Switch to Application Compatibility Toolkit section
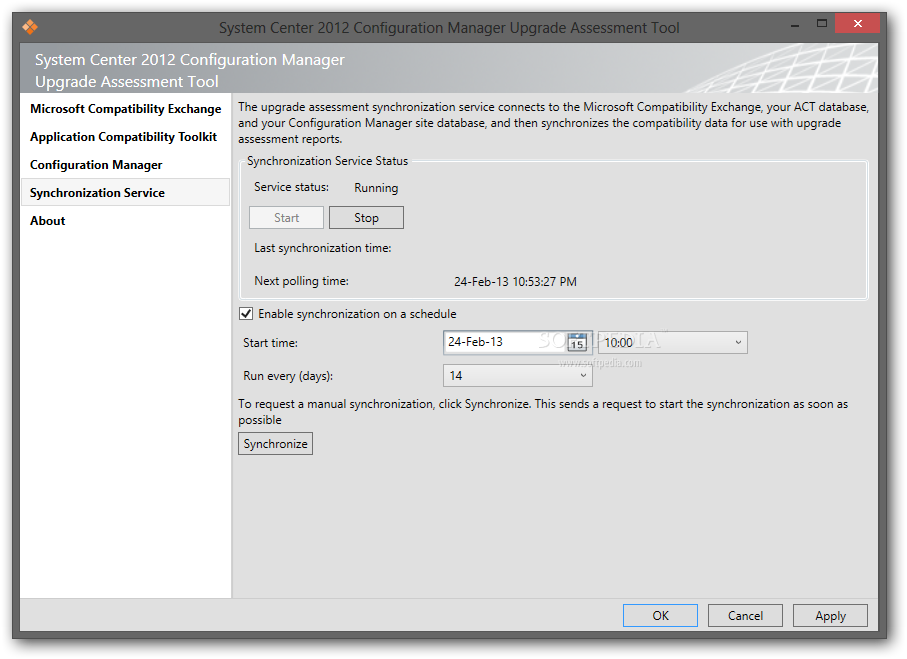The height and width of the screenshot is (659, 907). (123, 137)
